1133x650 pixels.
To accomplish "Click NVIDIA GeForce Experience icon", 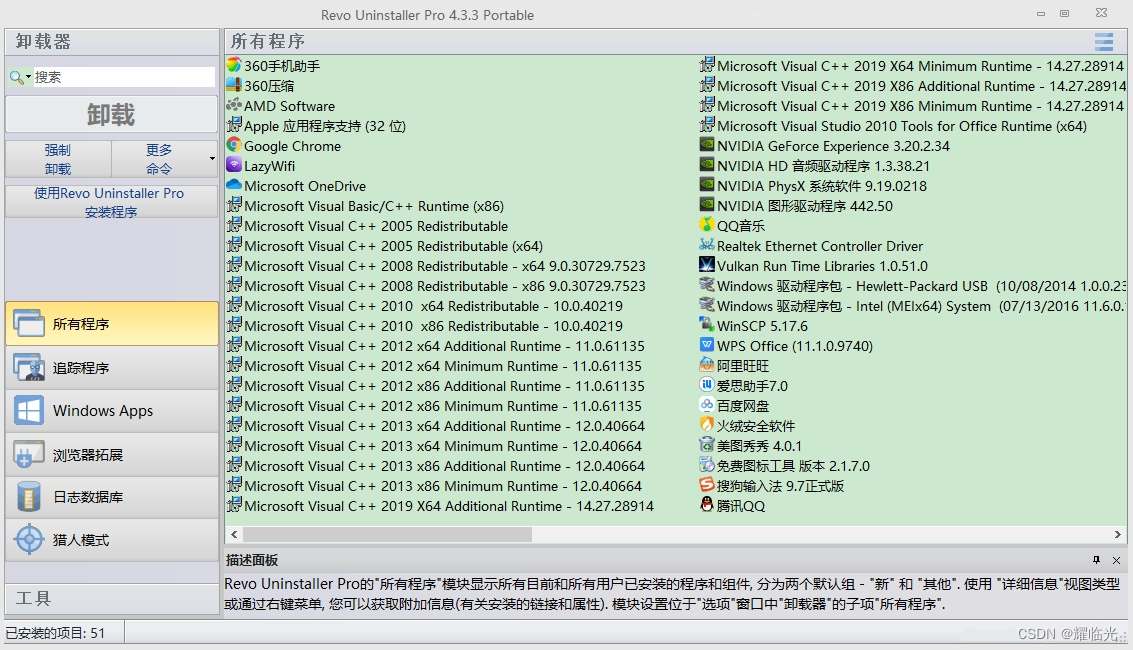I will [x=707, y=145].
